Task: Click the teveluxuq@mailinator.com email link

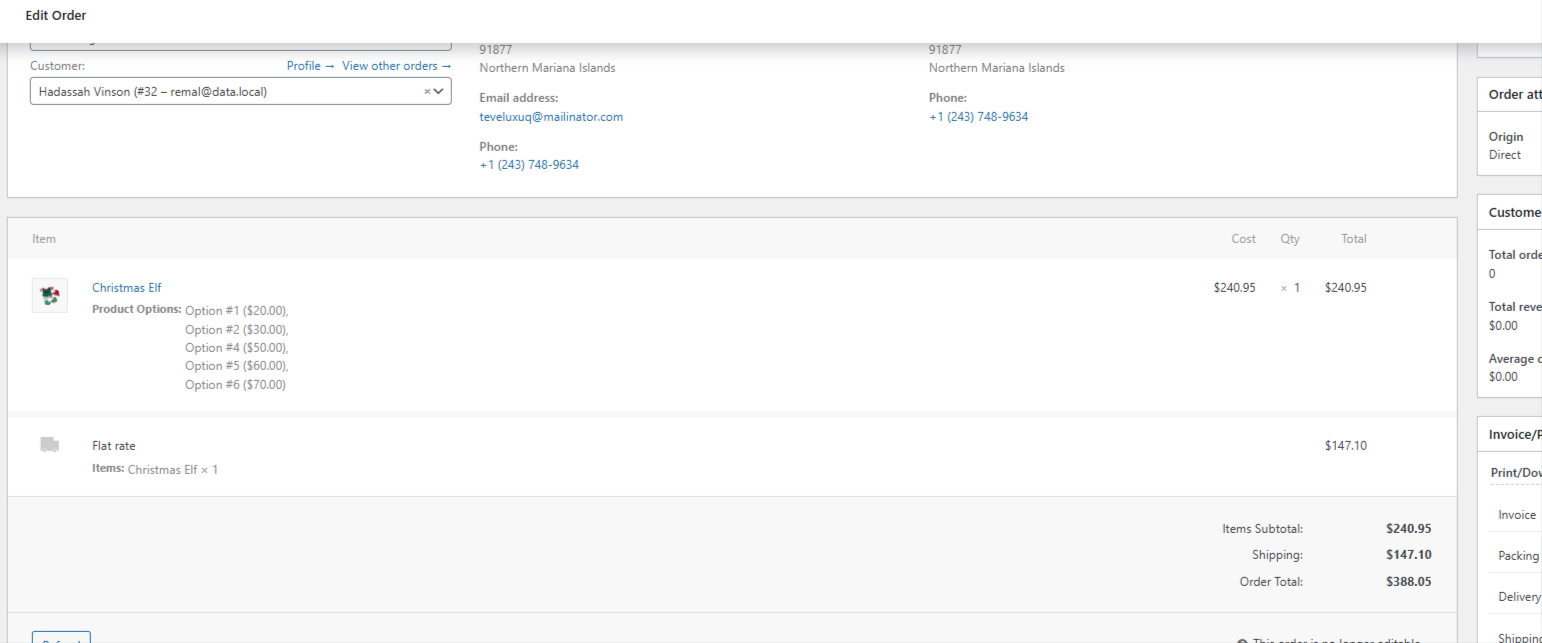Action: point(551,117)
